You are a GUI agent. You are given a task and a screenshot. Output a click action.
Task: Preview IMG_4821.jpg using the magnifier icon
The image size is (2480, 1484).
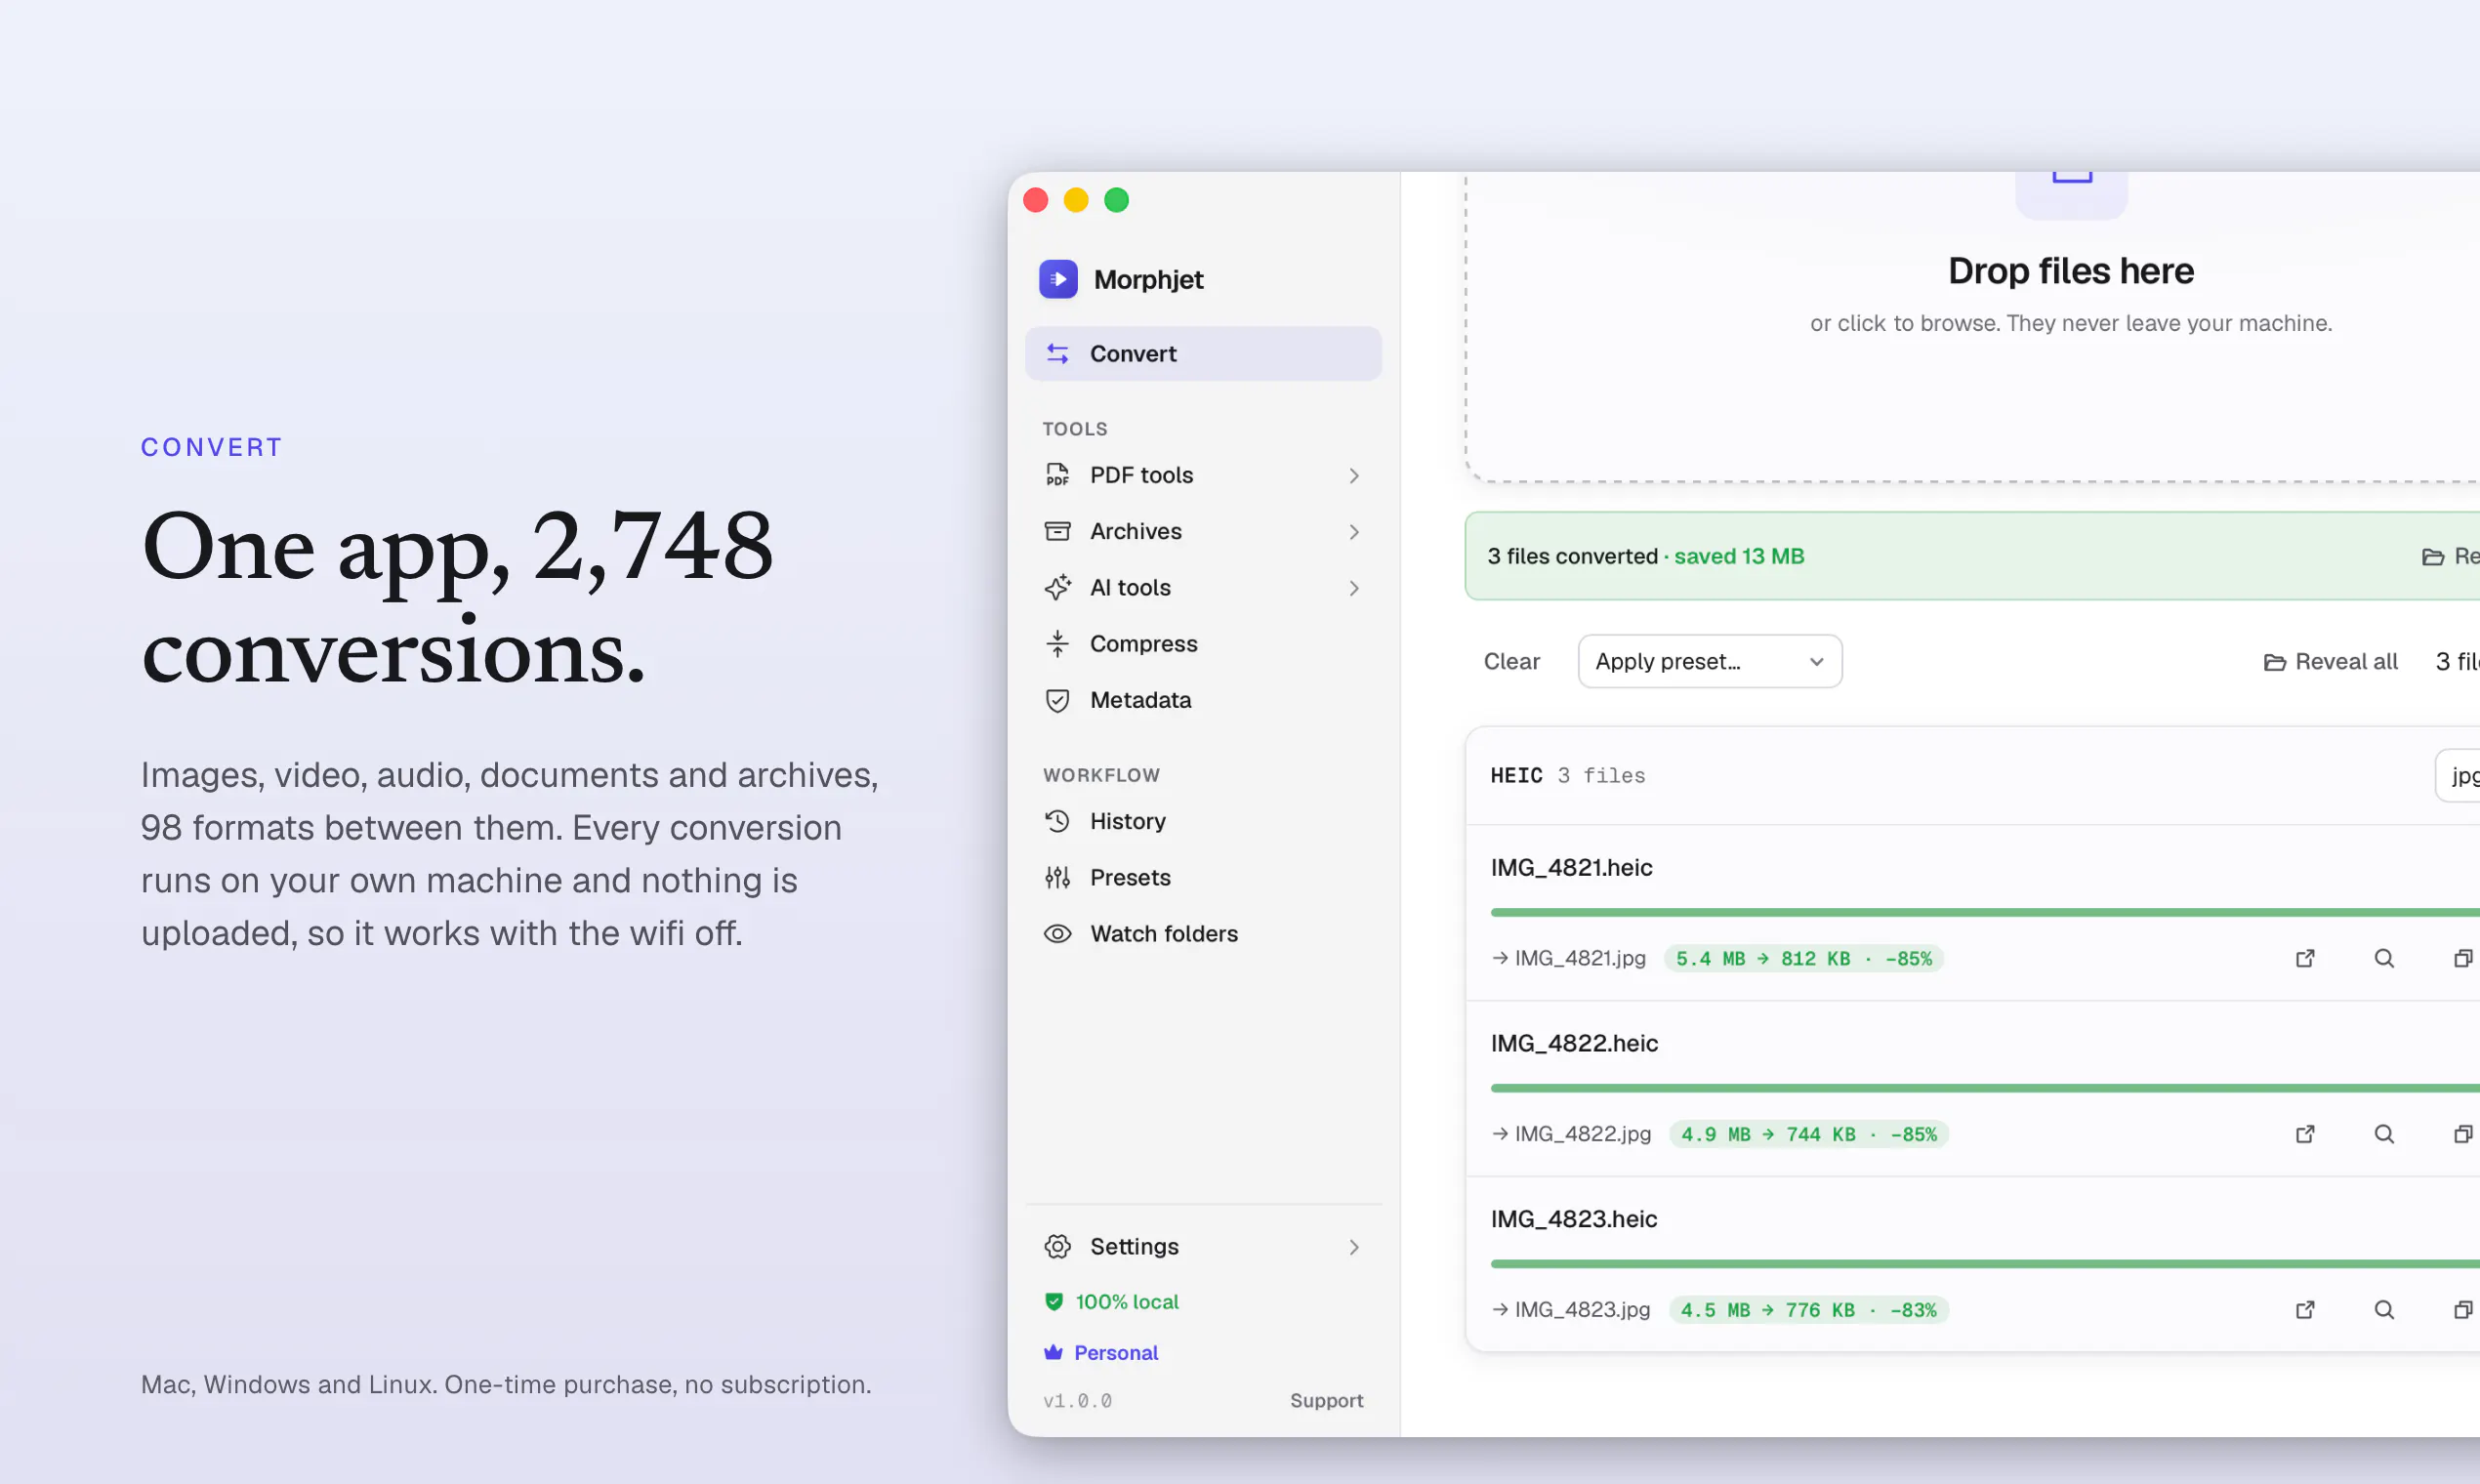2384,958
